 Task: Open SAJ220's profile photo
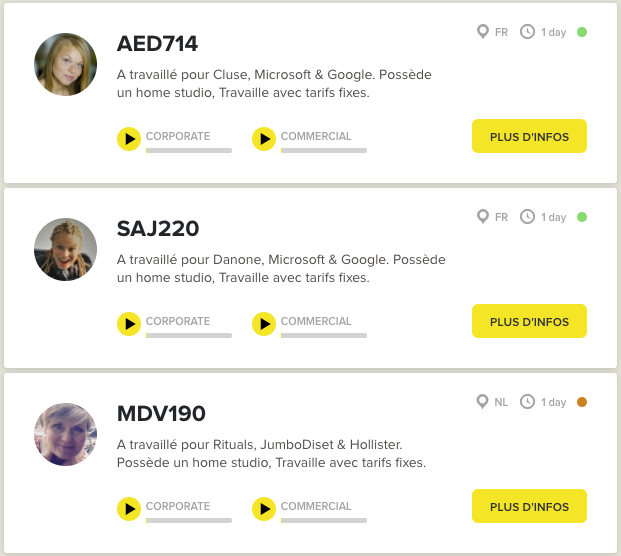(65, 249)
